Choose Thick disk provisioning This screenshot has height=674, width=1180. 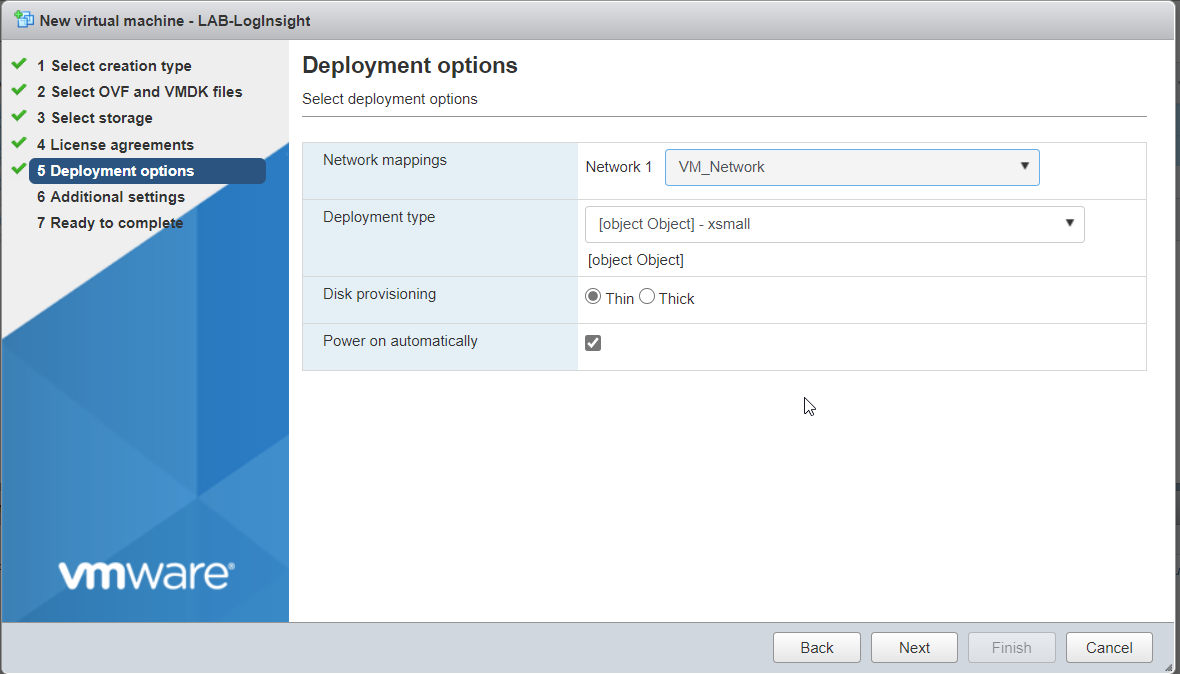pyautogui.click(x=647, y=296)
